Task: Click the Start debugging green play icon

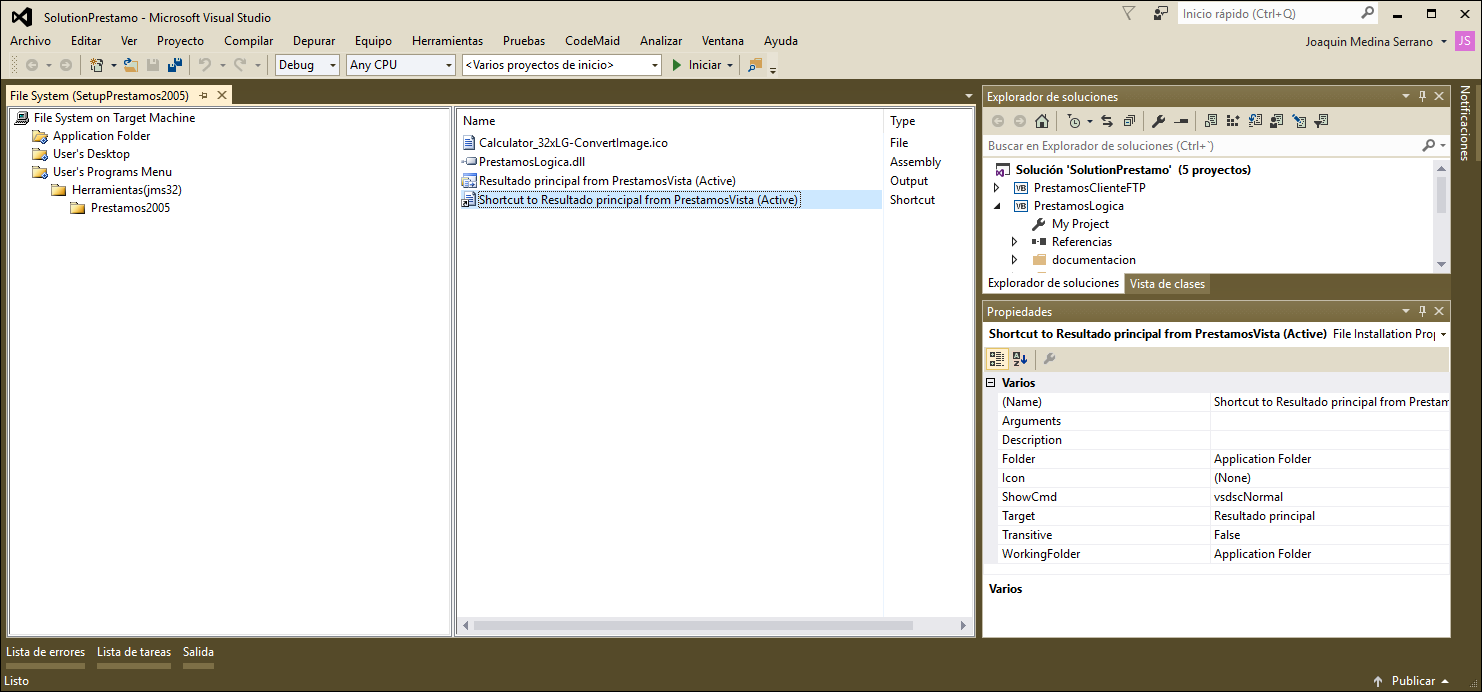Action: (x=677, y=65)
